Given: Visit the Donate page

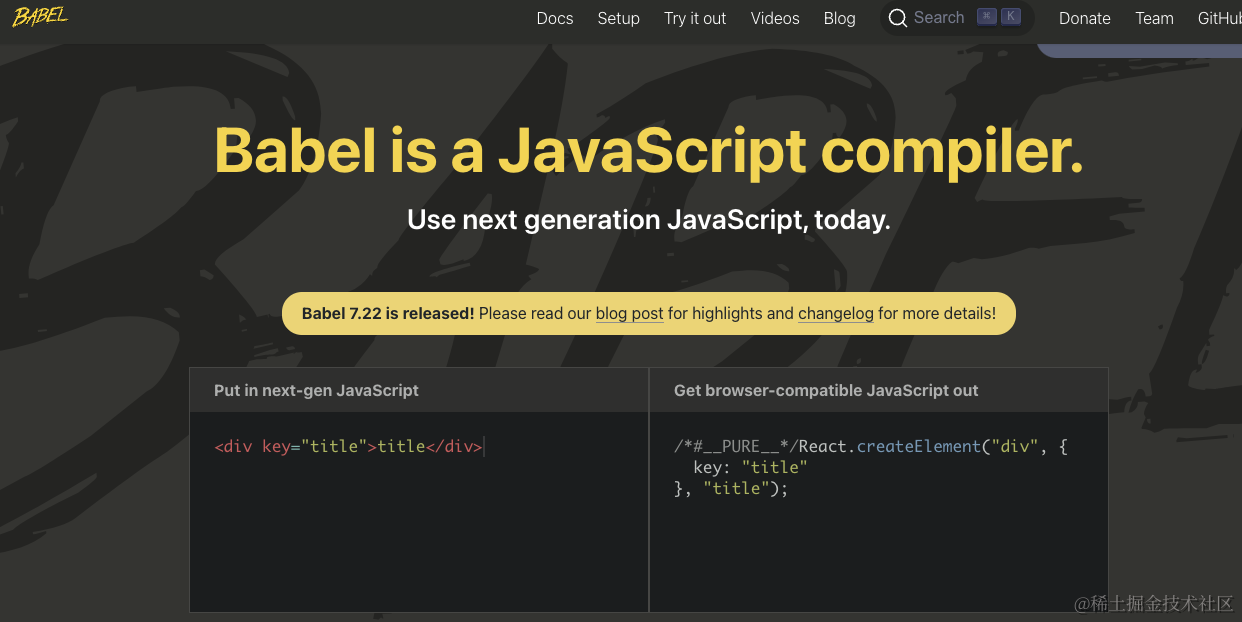Looking at the screenshot, I should [1084, 18].
